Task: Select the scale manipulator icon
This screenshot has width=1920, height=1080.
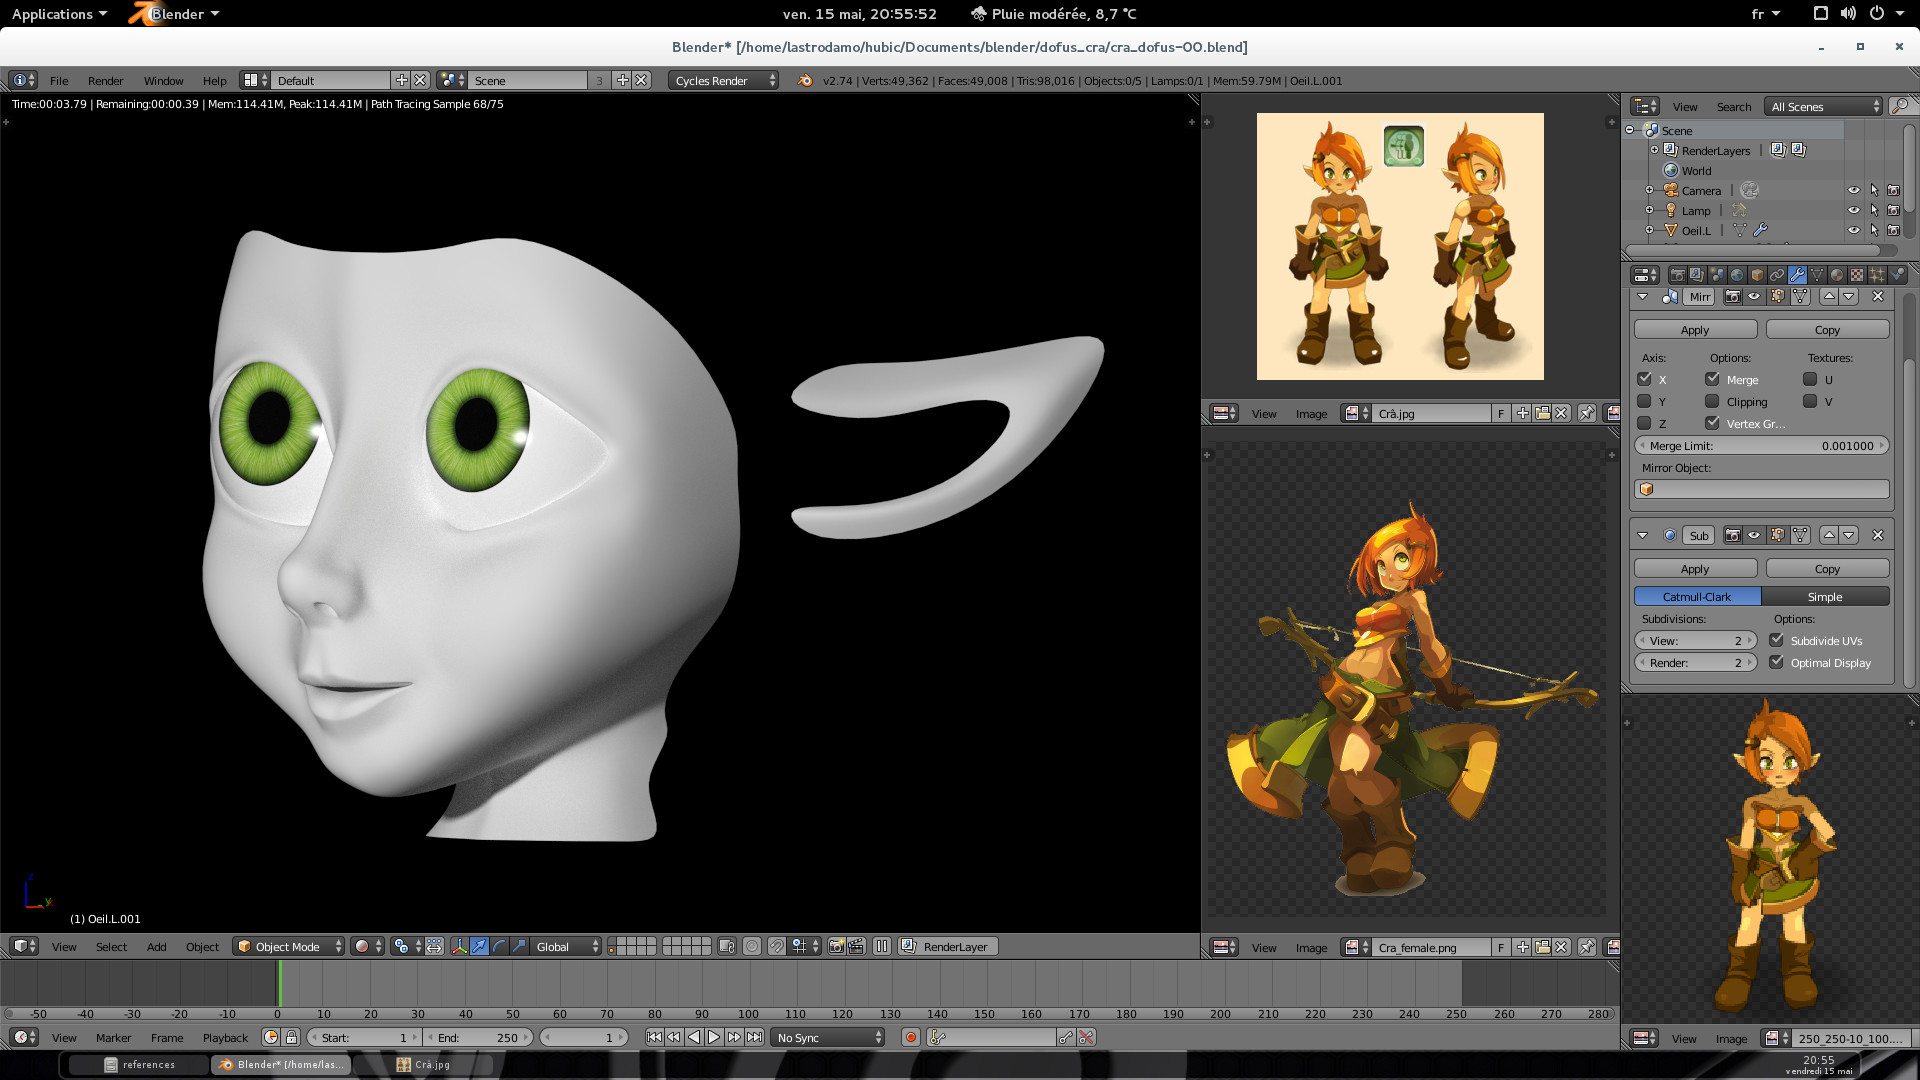Action: (519, 946)
